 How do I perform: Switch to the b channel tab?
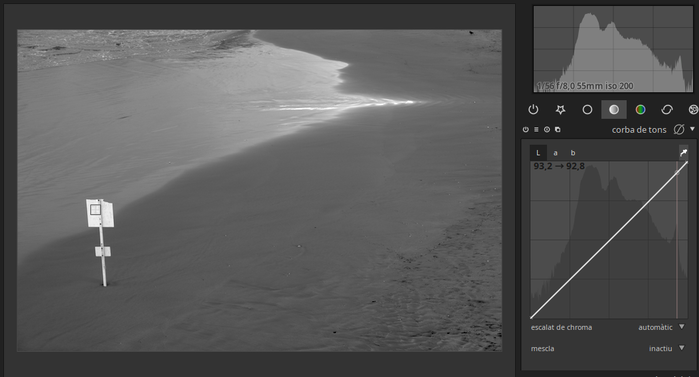coord(573,153)
